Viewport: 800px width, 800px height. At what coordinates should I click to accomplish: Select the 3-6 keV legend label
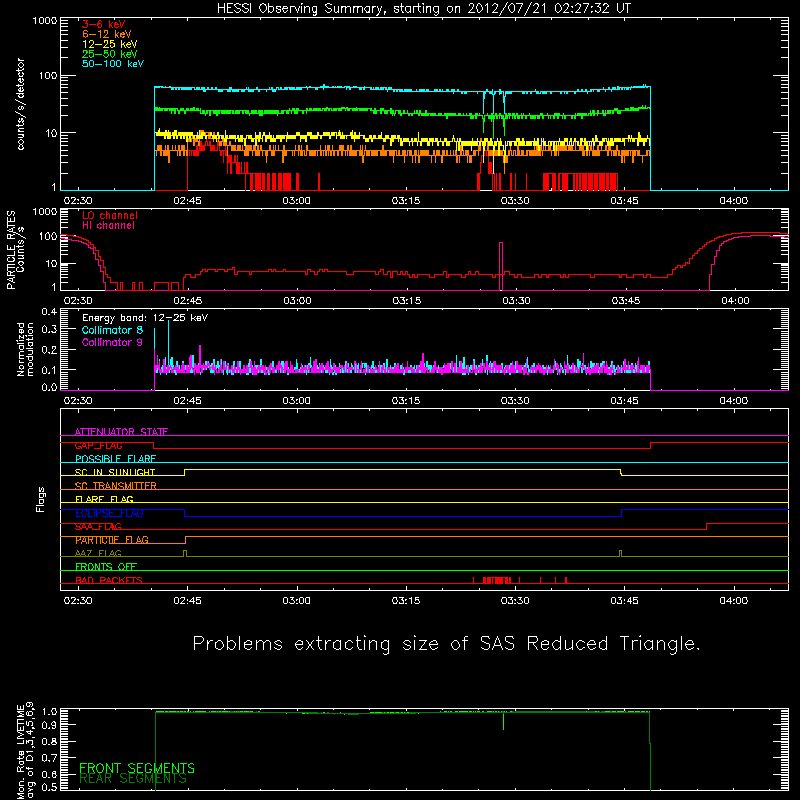click(x=103, y=24)
